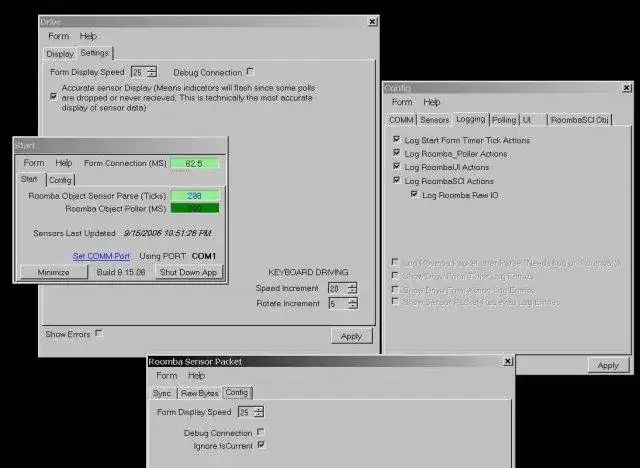The image size is (640, 468).
Task: Toggle Log Start Form Timer Tick Actions
Action: click(x=396, y=140)
